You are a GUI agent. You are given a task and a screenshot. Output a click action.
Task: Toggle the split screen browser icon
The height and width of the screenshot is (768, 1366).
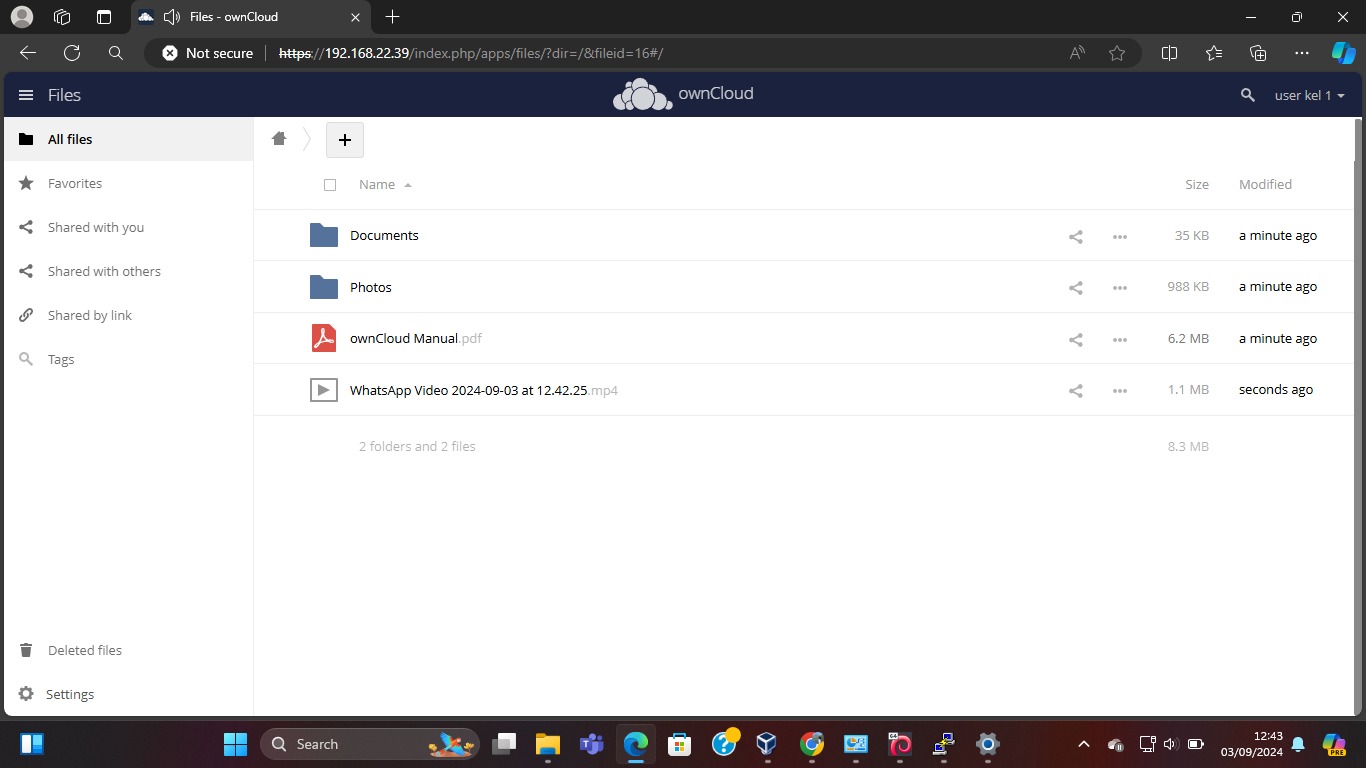(x=1169, y=53)
